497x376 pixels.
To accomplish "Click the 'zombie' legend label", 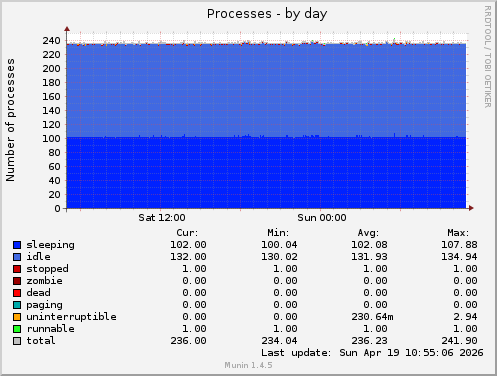I will 44,281.
